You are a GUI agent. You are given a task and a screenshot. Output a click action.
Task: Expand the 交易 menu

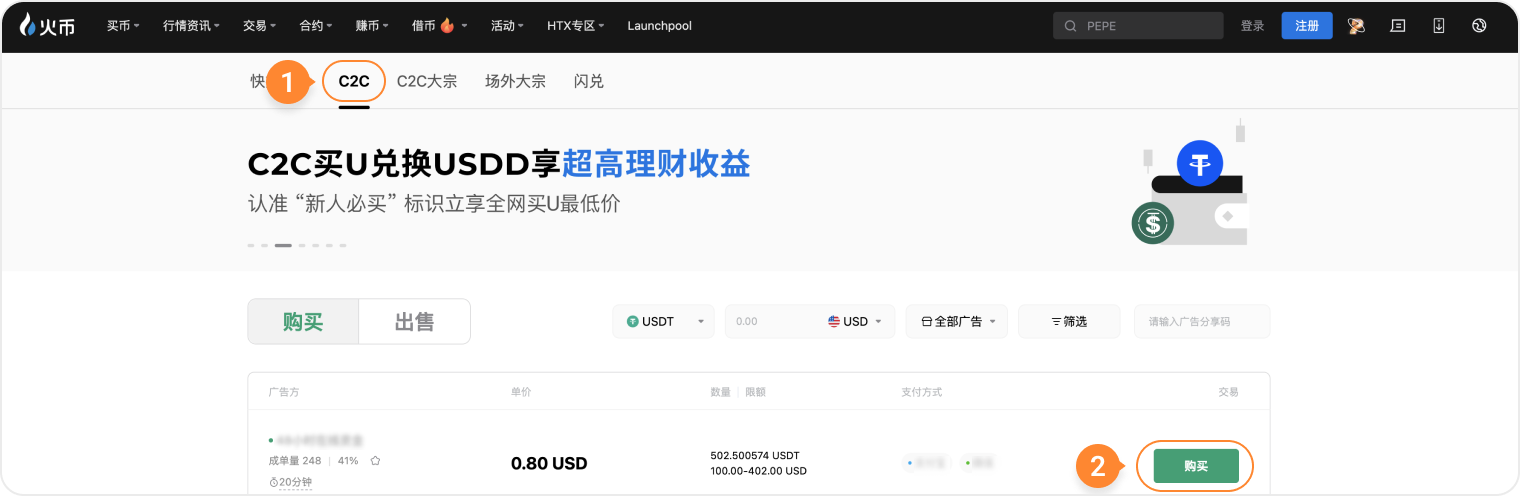pyautogui.click(x=260, y=26)
